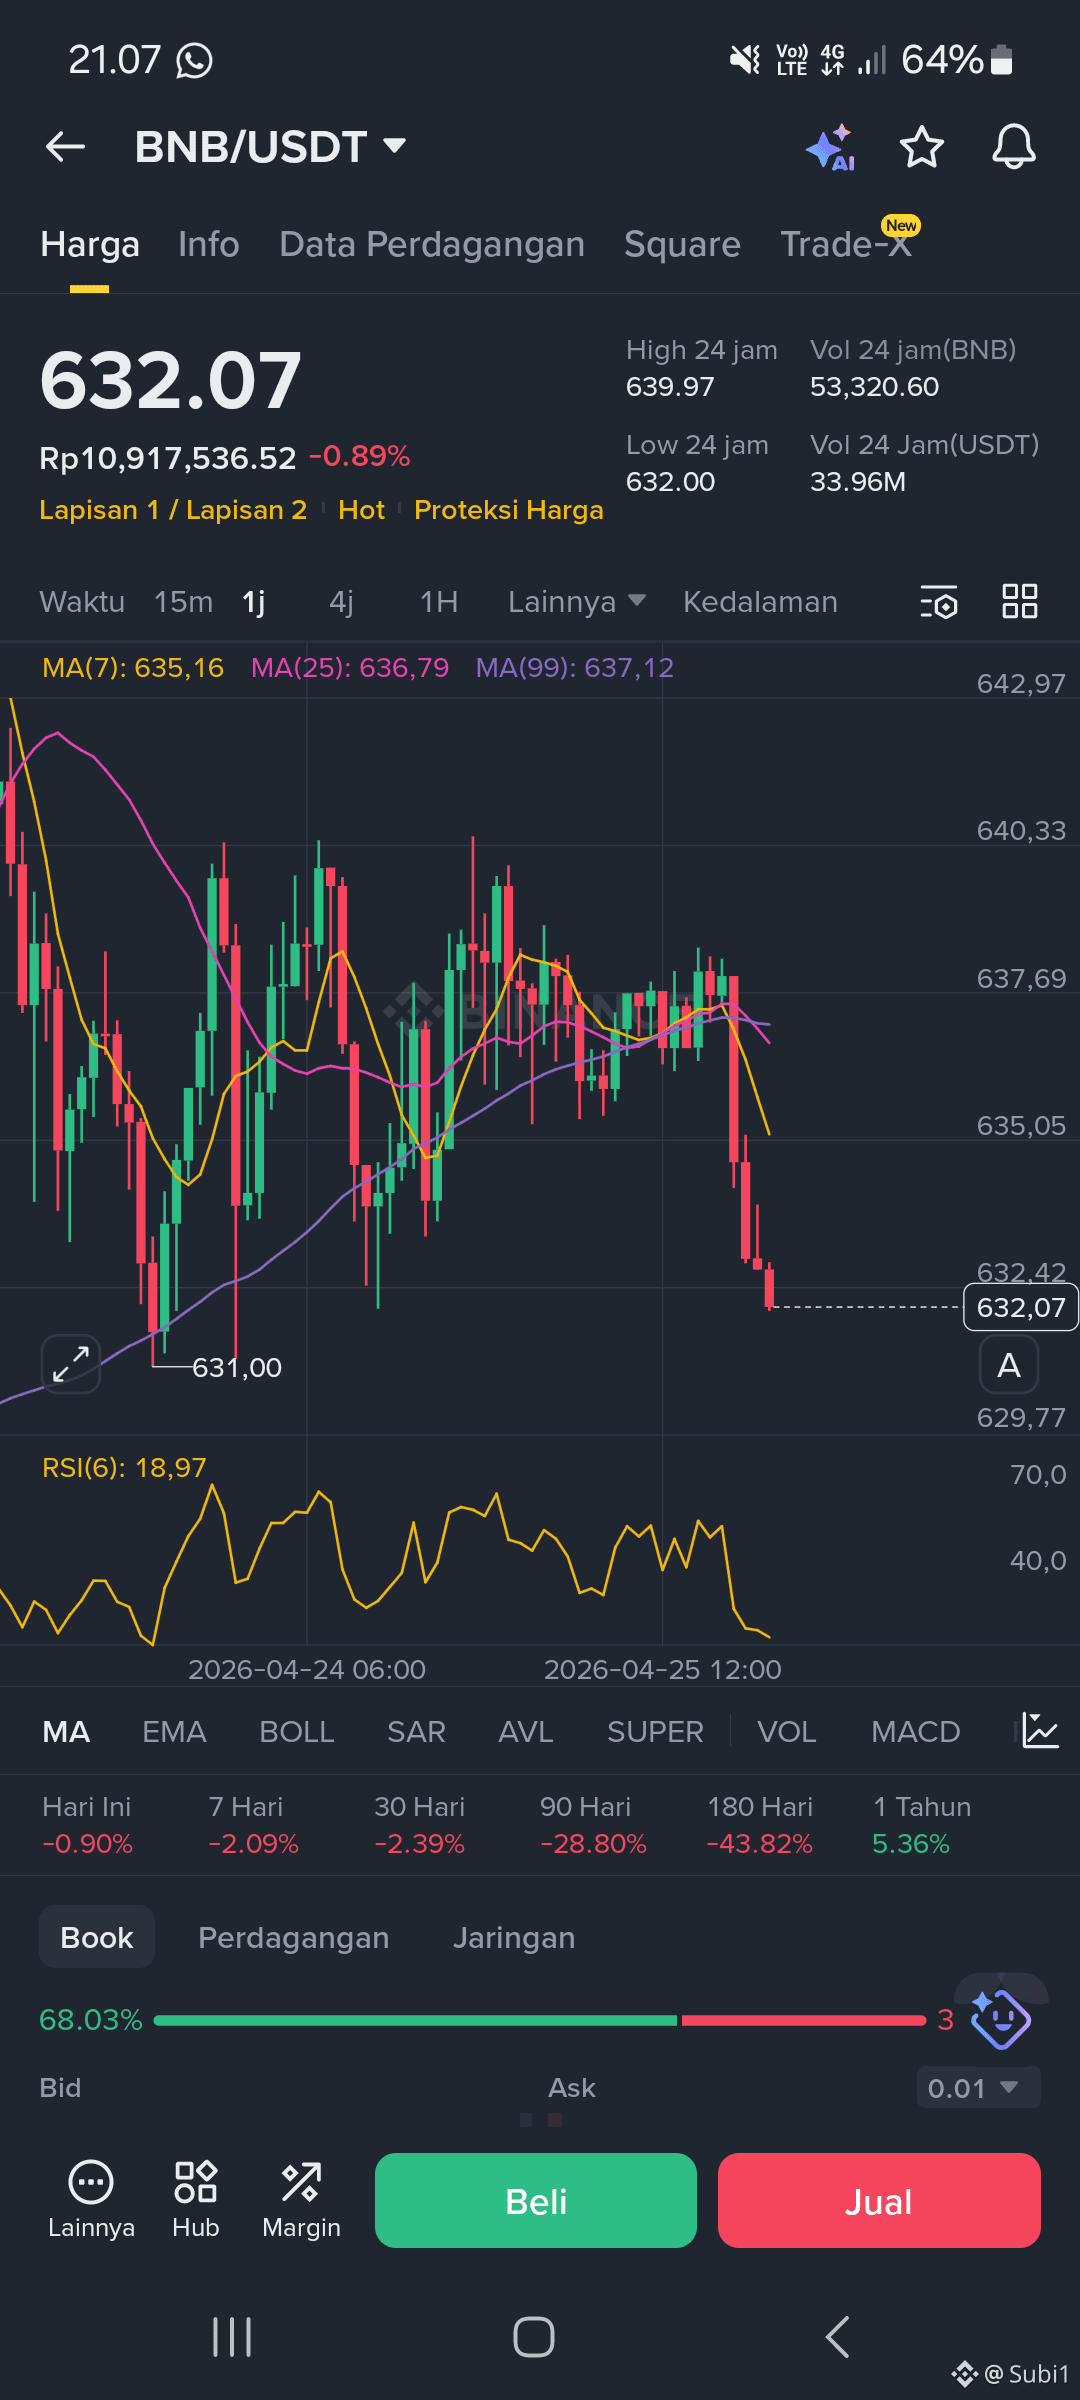Switch to Info tab
This screenshot has width=1080, height=2400.
pos(209,244)
